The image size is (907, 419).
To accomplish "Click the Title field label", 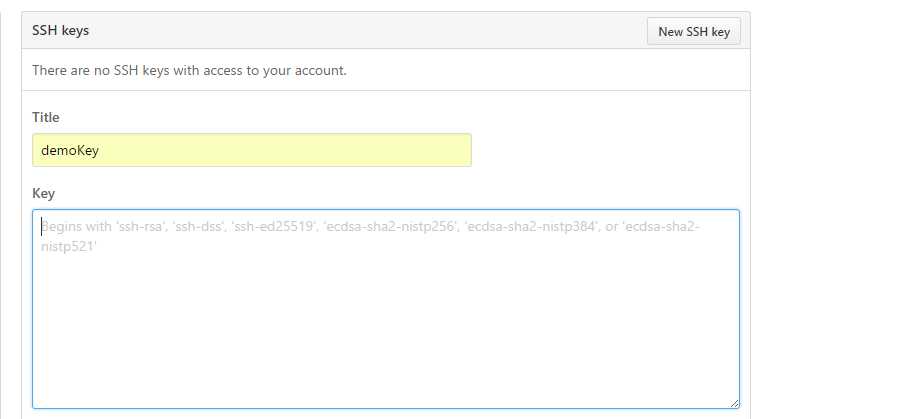I will tap(46, 117).
